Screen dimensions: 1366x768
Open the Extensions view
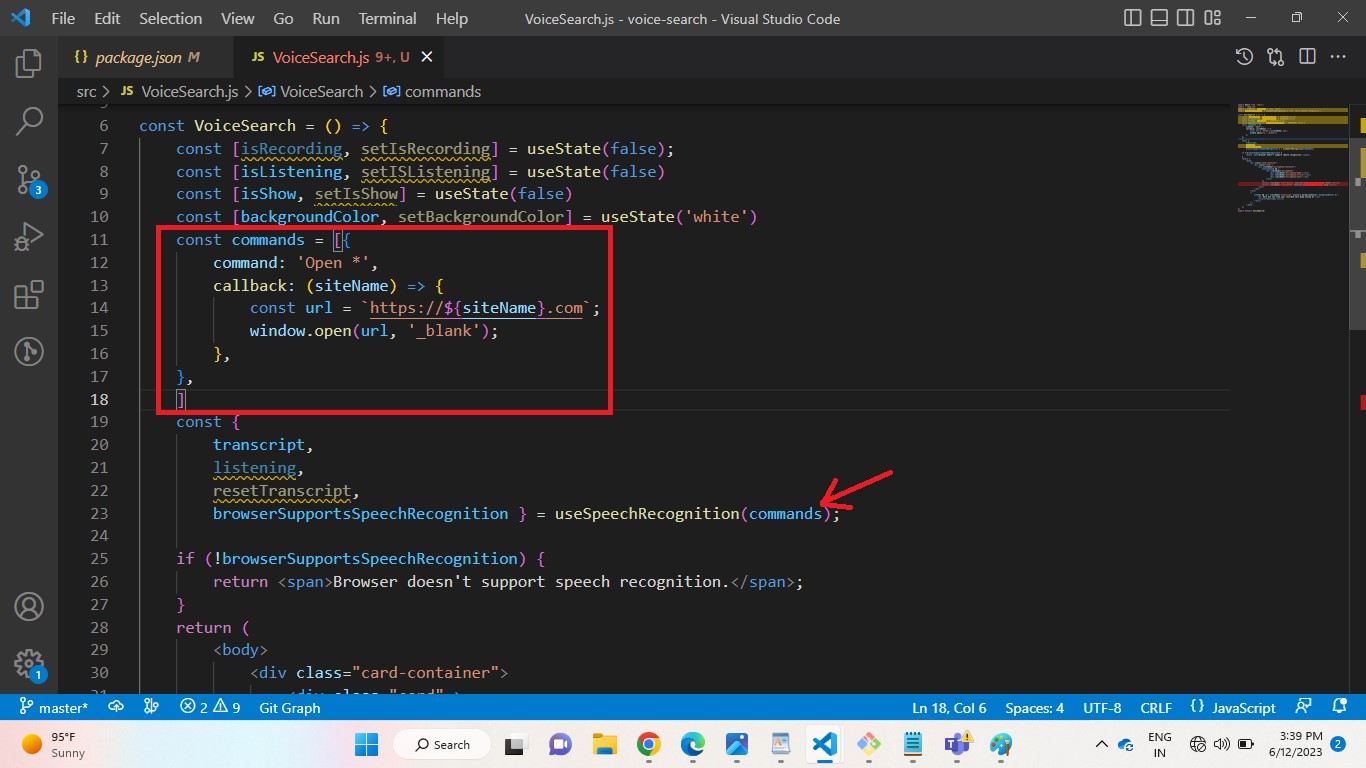28,295
